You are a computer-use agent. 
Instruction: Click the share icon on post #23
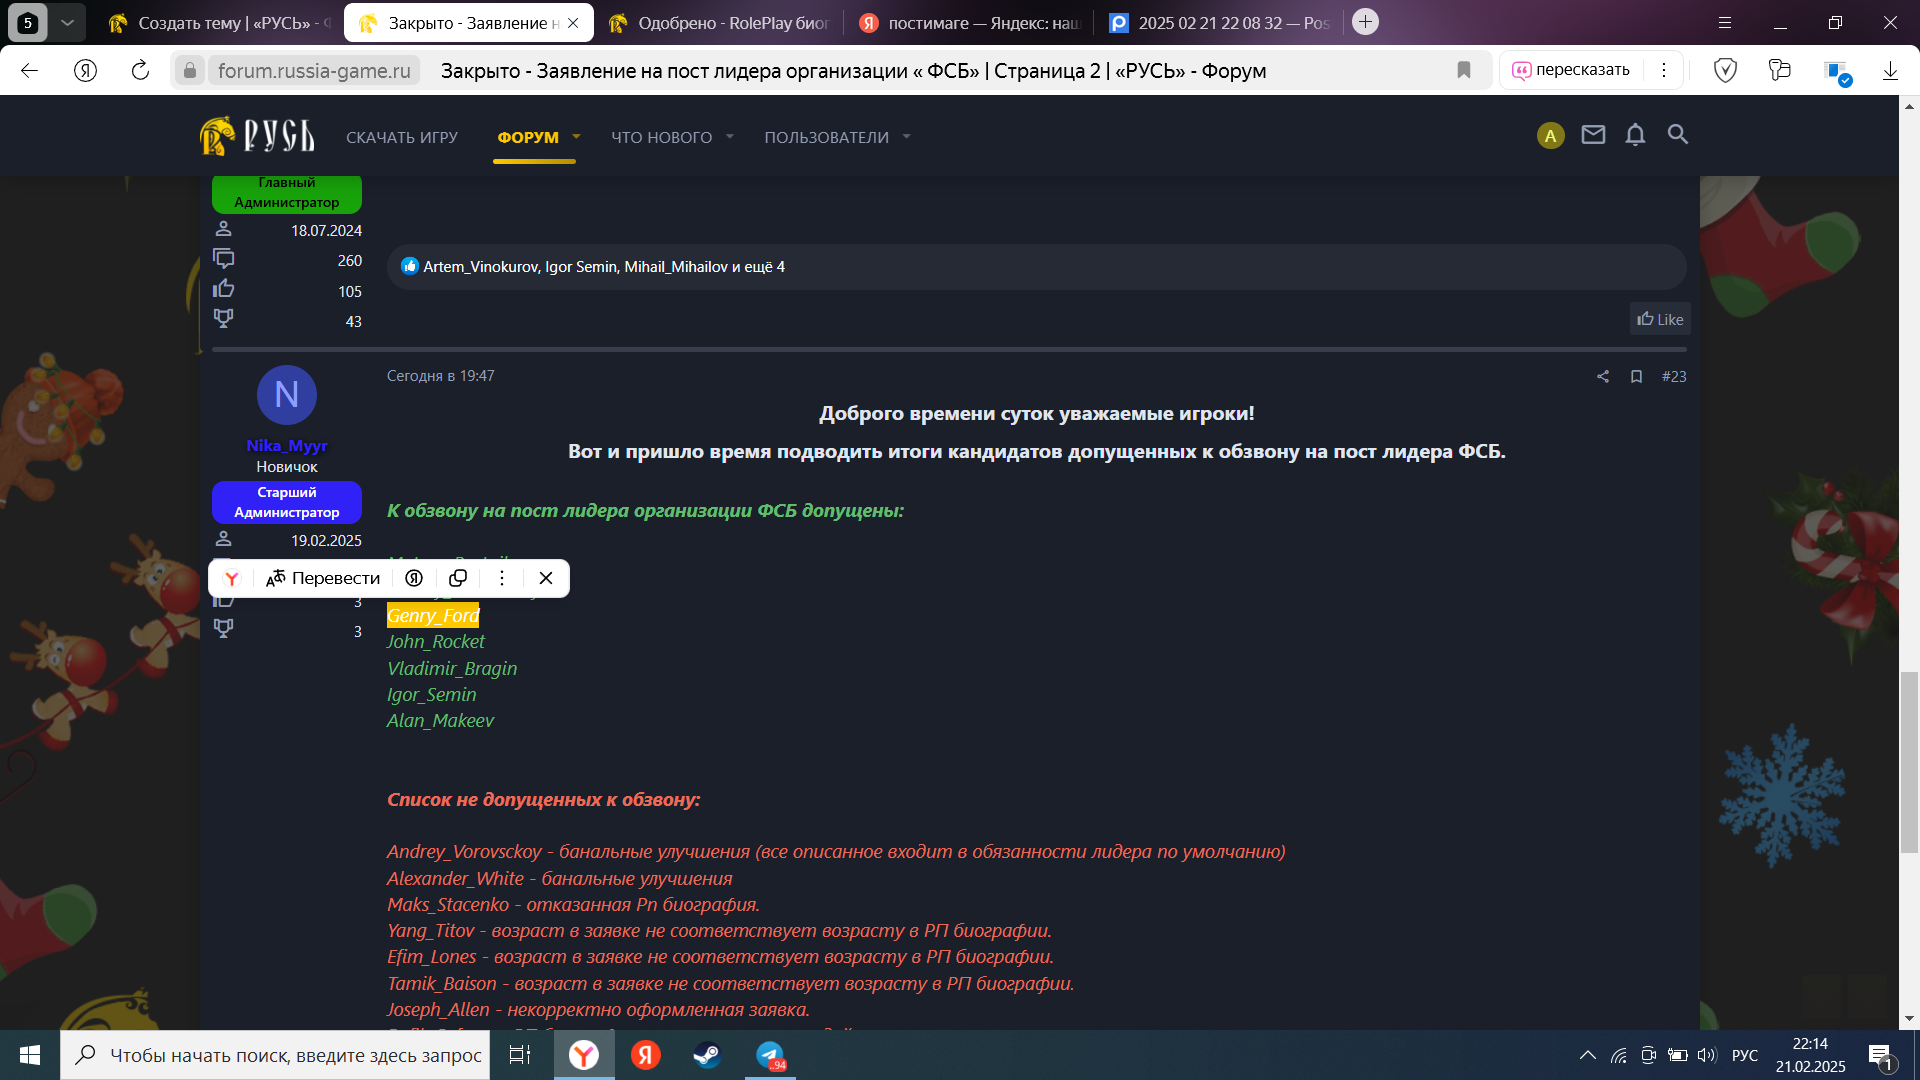1603,377
